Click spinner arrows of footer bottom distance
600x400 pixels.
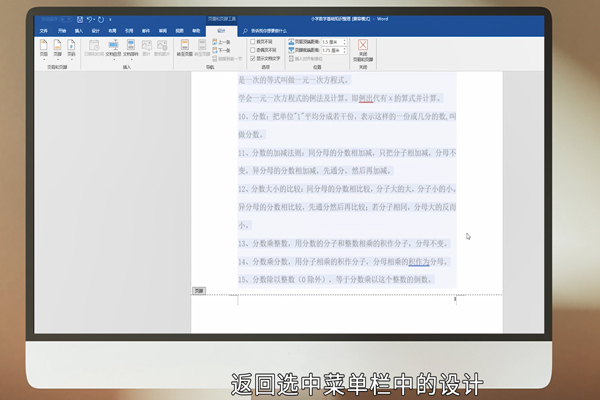pos(344,50)
